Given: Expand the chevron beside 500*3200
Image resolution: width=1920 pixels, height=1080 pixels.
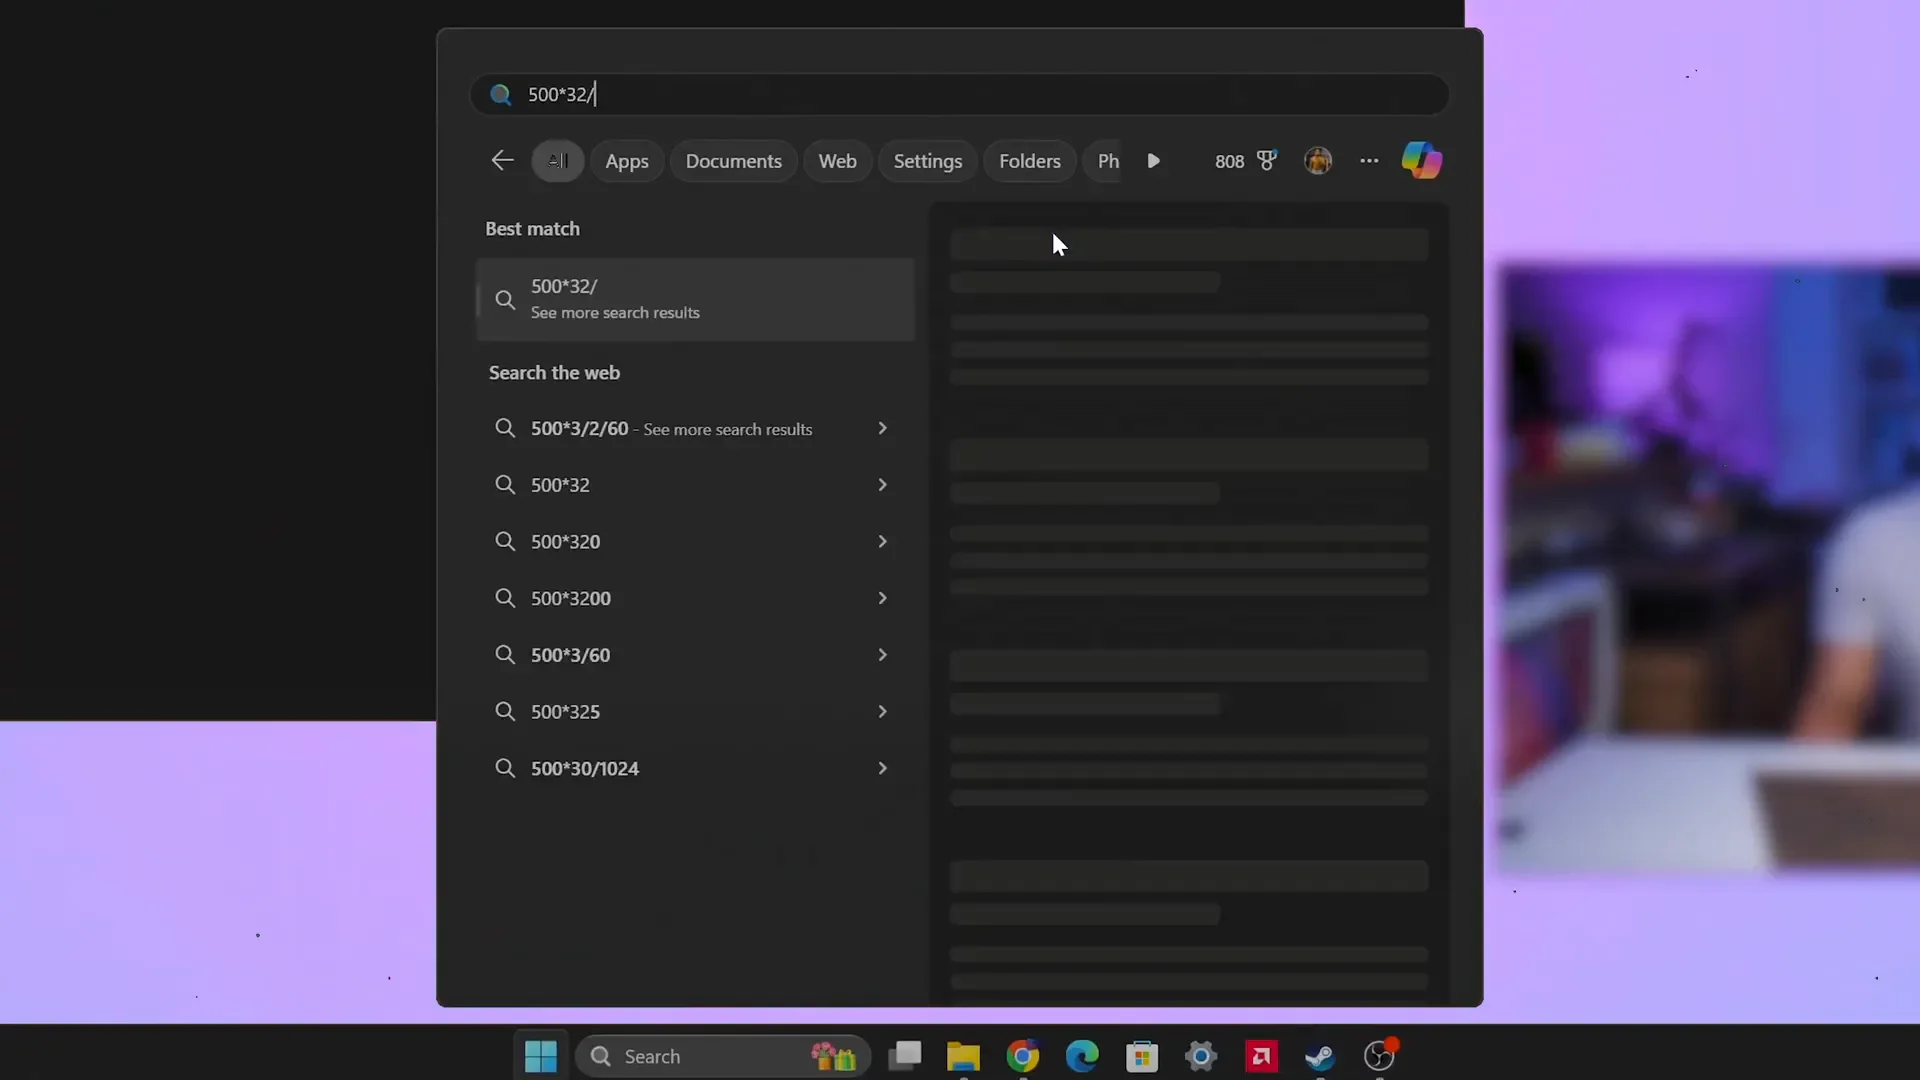Looking at the screenshot, I should click(882, 598).
